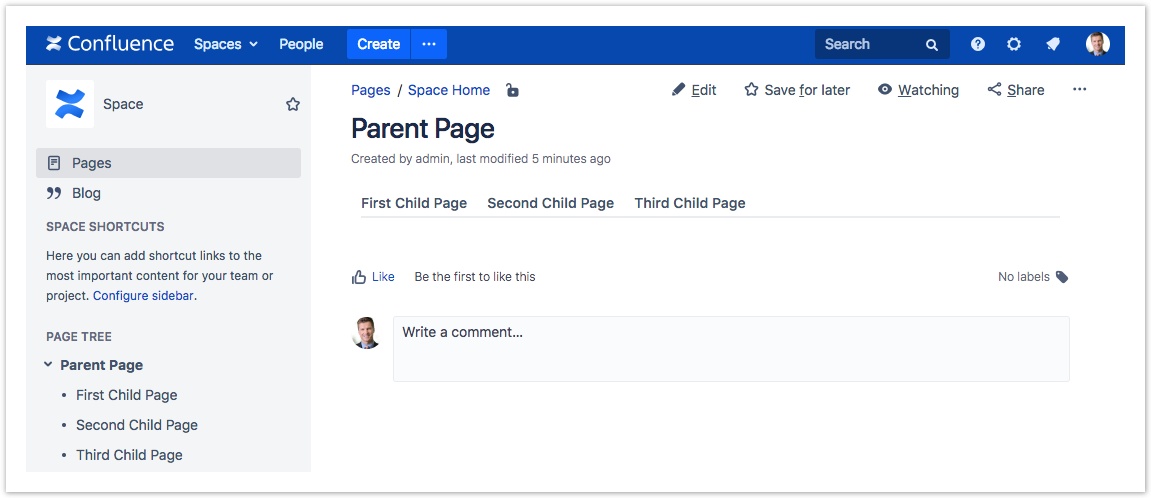Open the page more actions ellipsis
The width and height of the screenshot is (1151, 498).
(x=1079, y=90)
